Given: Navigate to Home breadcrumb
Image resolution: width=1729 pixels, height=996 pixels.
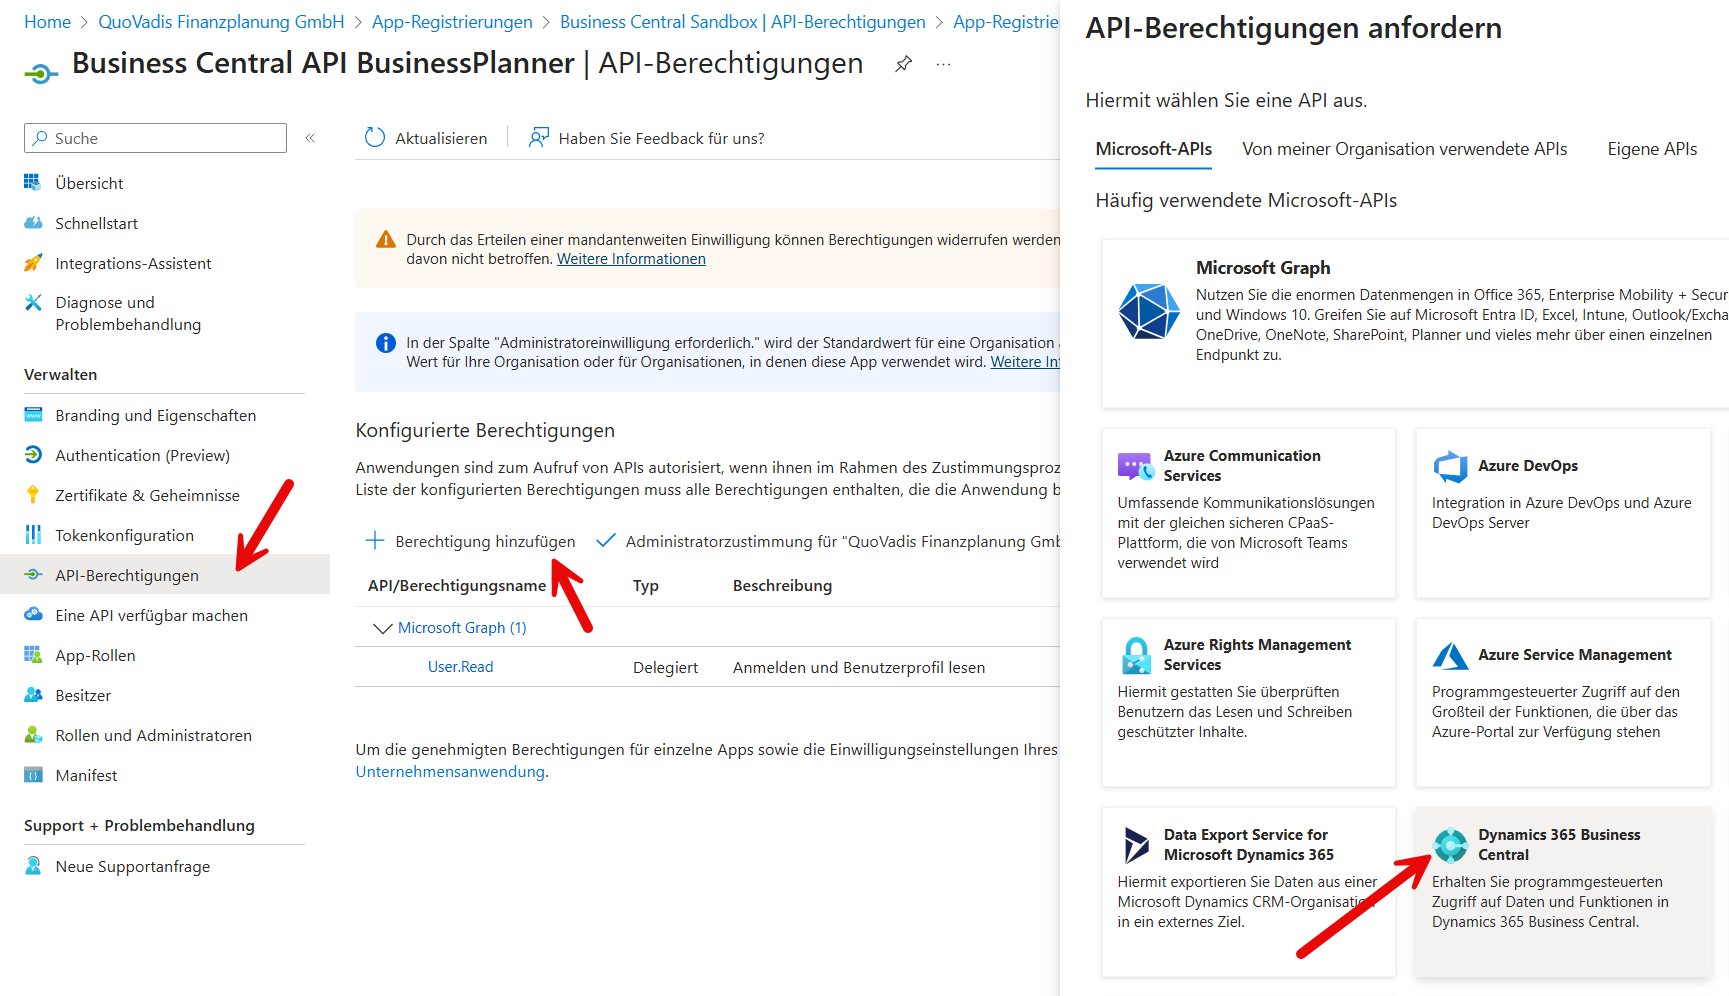Looking at the screenshot, I should (x=47, y=22).
